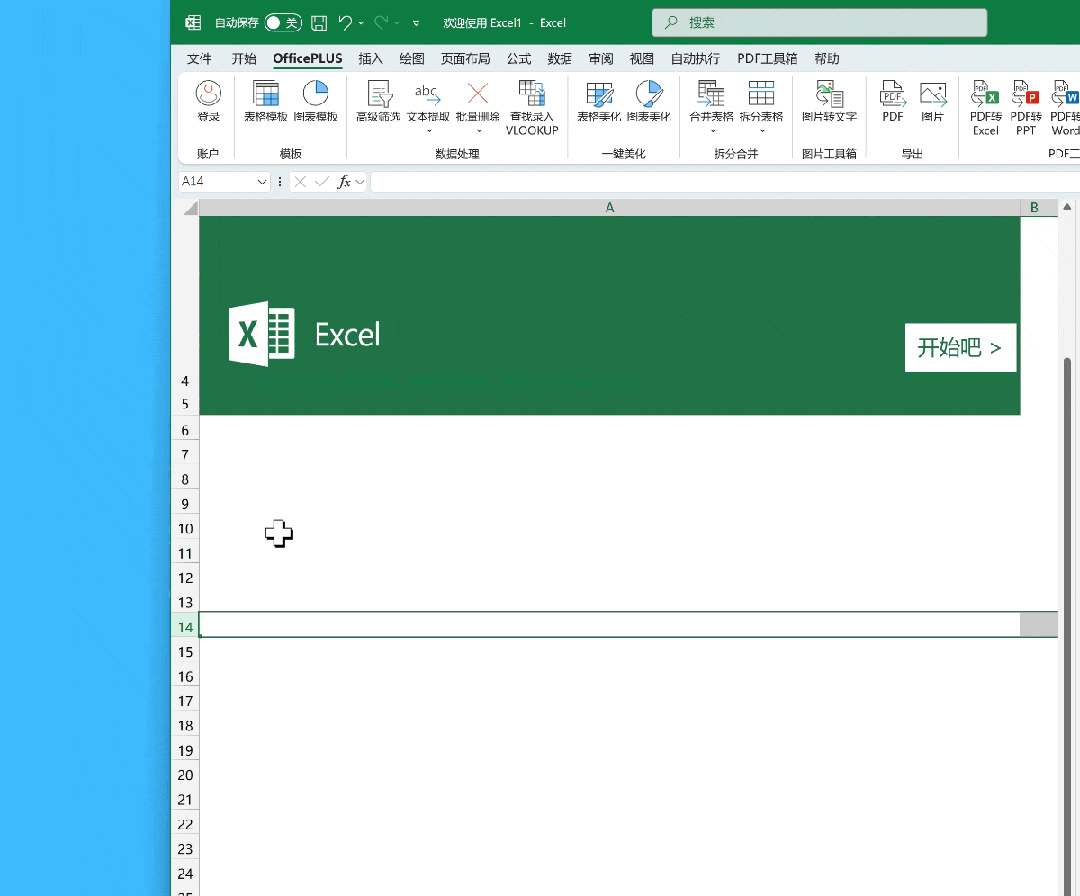Click the 登录 account login icon

click(x=208, y=102)
